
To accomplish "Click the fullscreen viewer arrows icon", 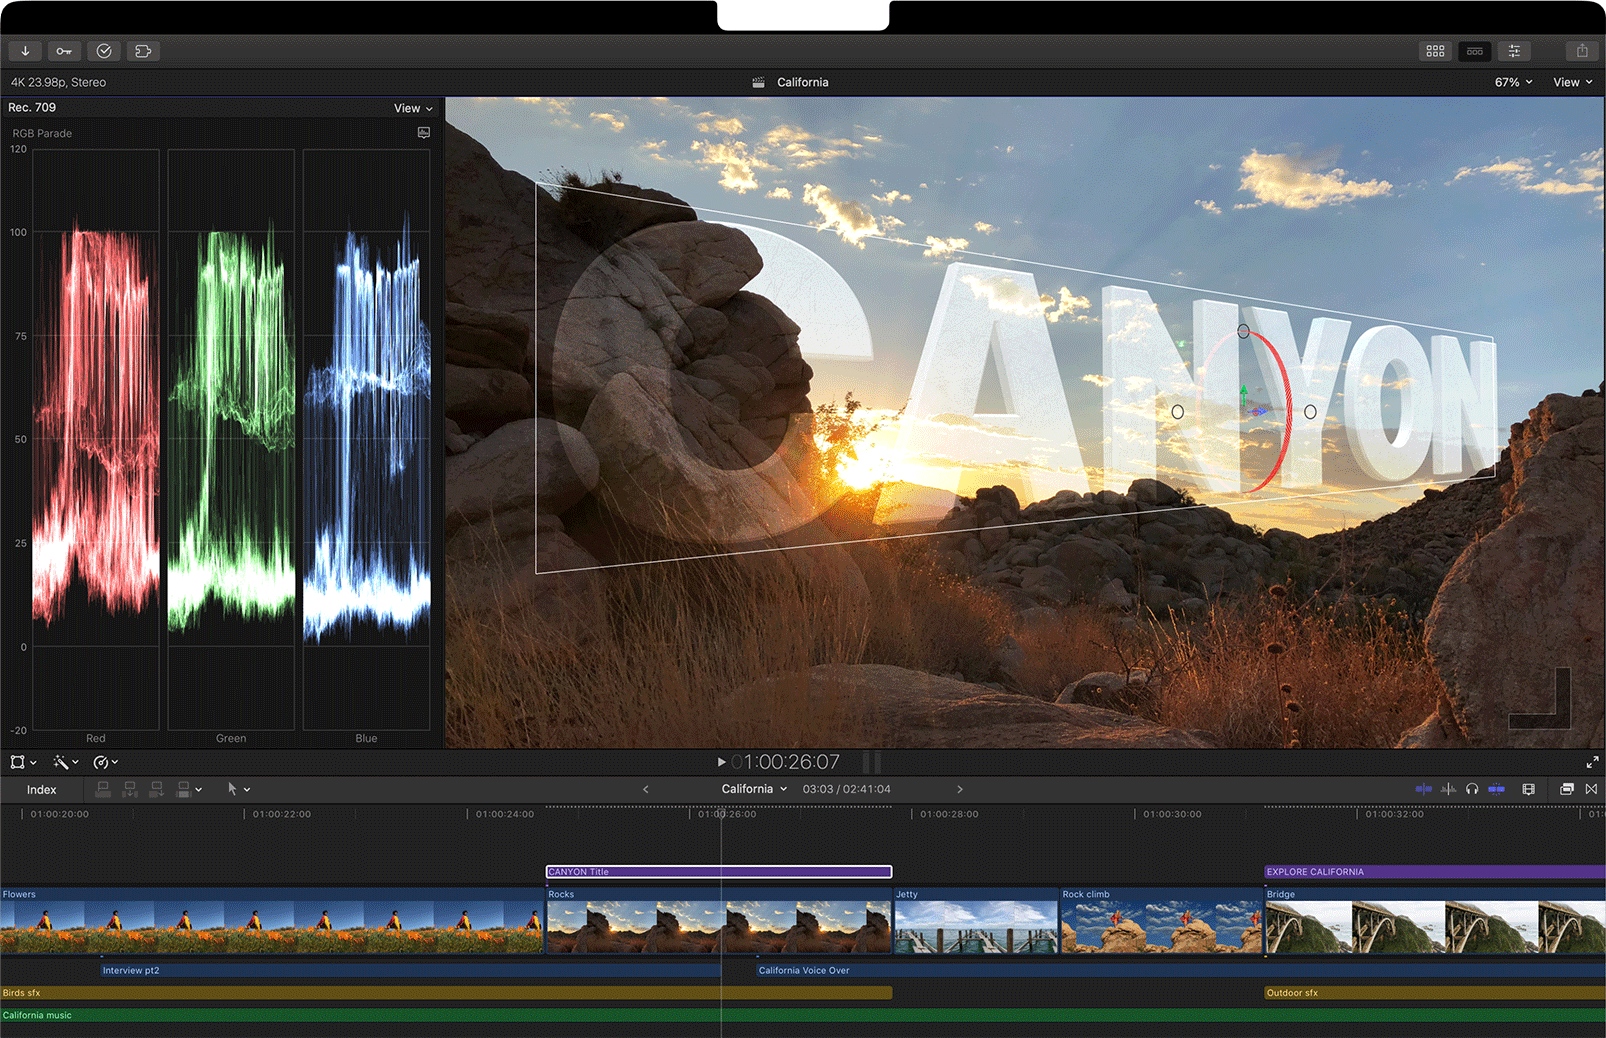I will 1592,762.
